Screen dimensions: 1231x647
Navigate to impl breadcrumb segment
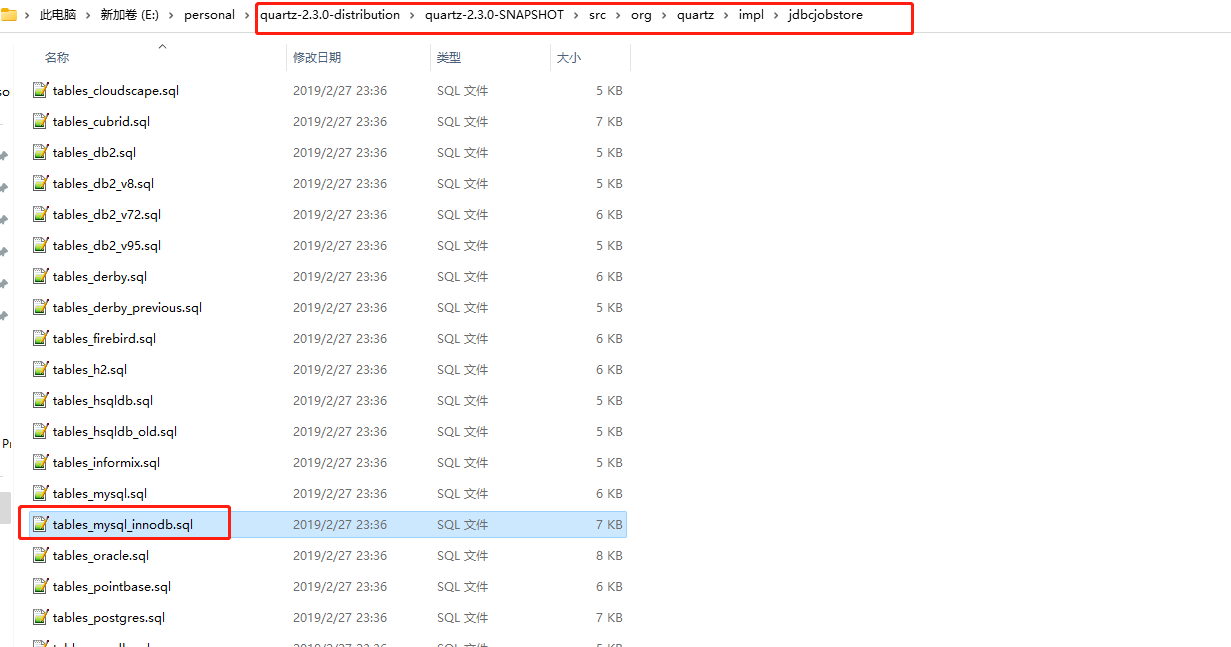(750, 15)
